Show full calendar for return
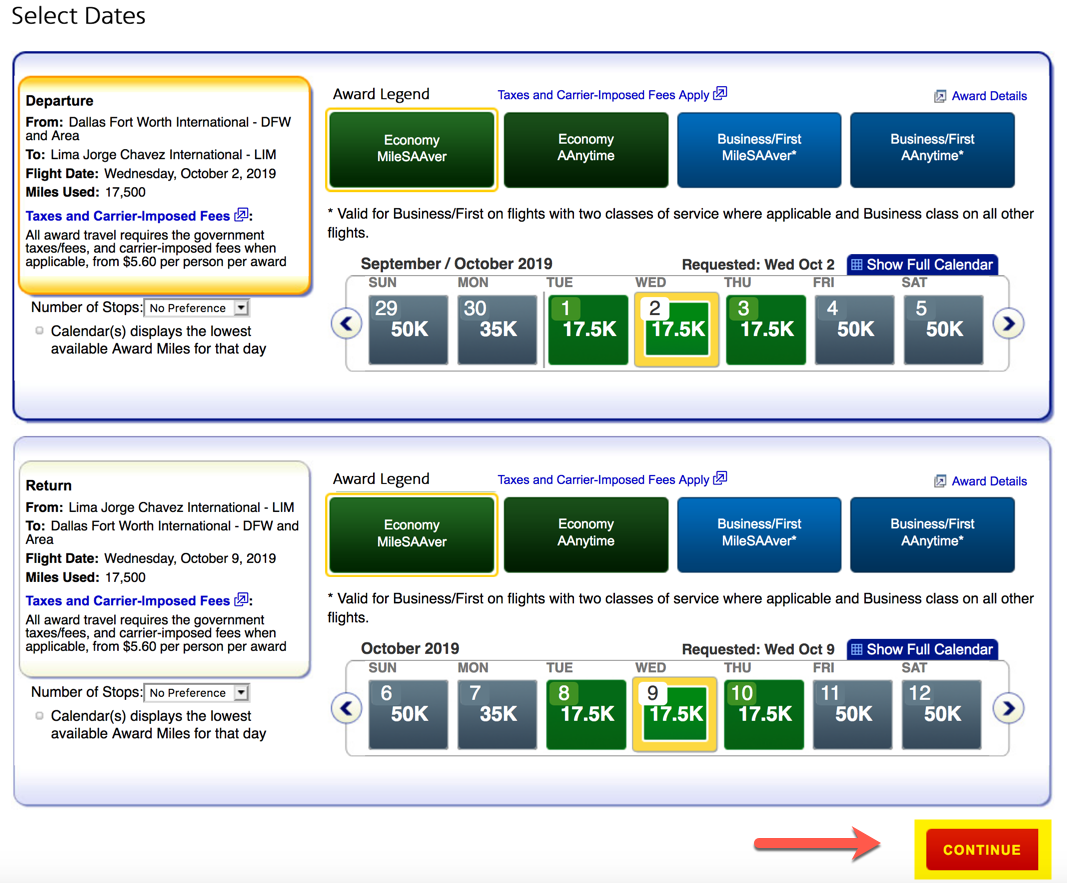1067x883 pixels. click(x=922, y=650)
